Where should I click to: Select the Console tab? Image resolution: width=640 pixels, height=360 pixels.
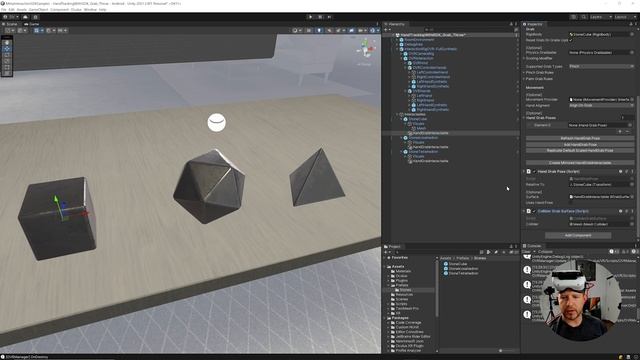pos(532,246)
